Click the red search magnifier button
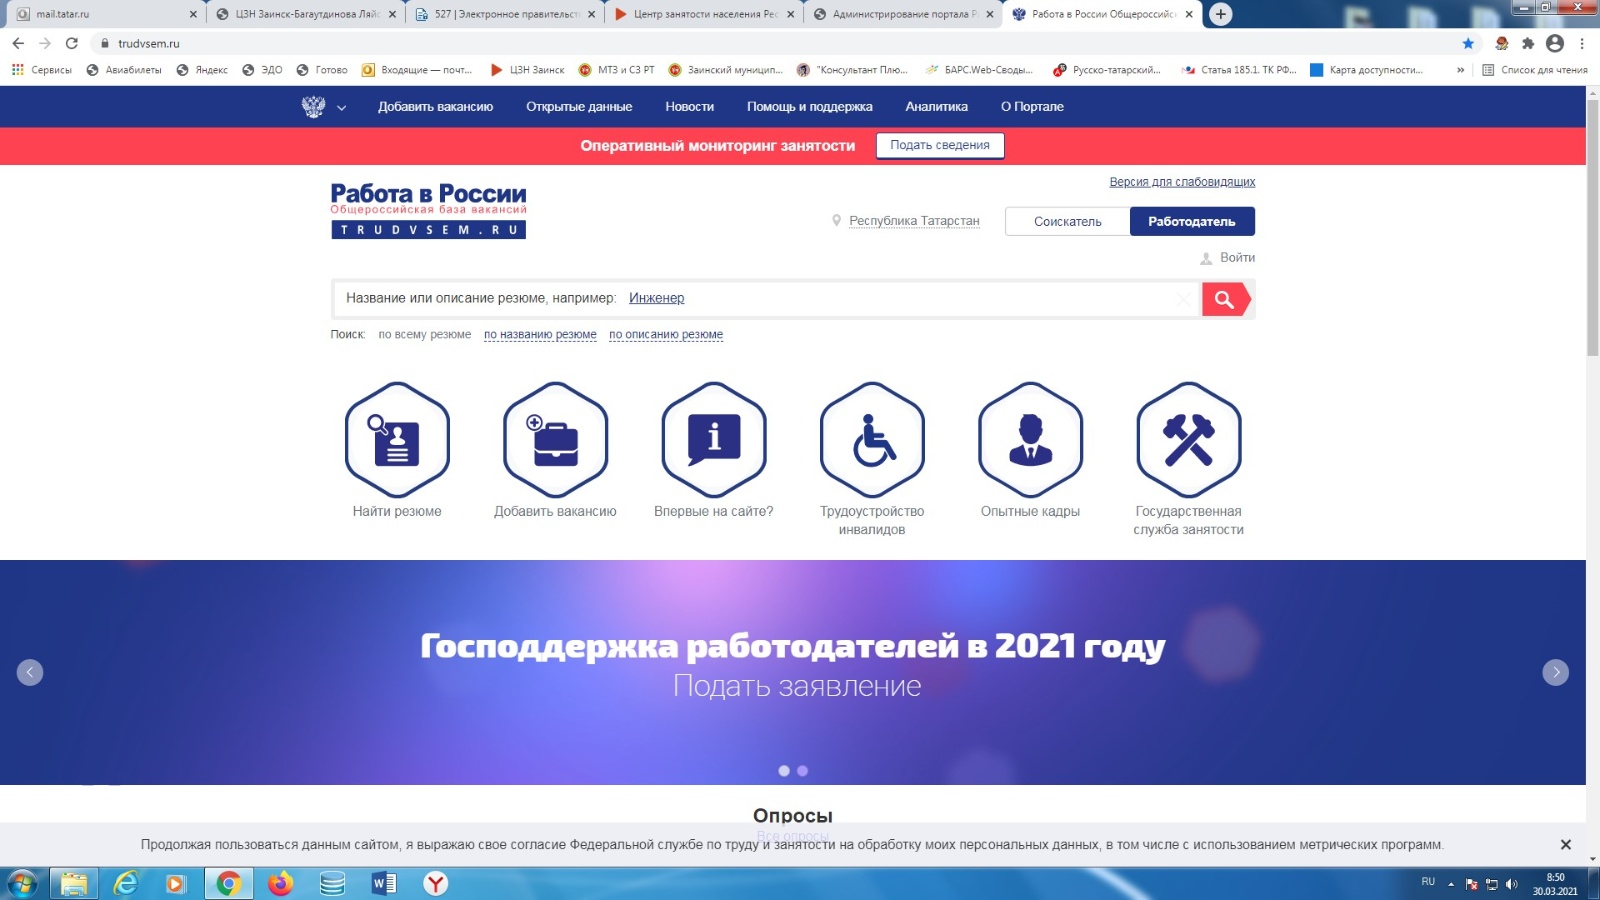The image size is (1600, 900). coord(1225,299)
